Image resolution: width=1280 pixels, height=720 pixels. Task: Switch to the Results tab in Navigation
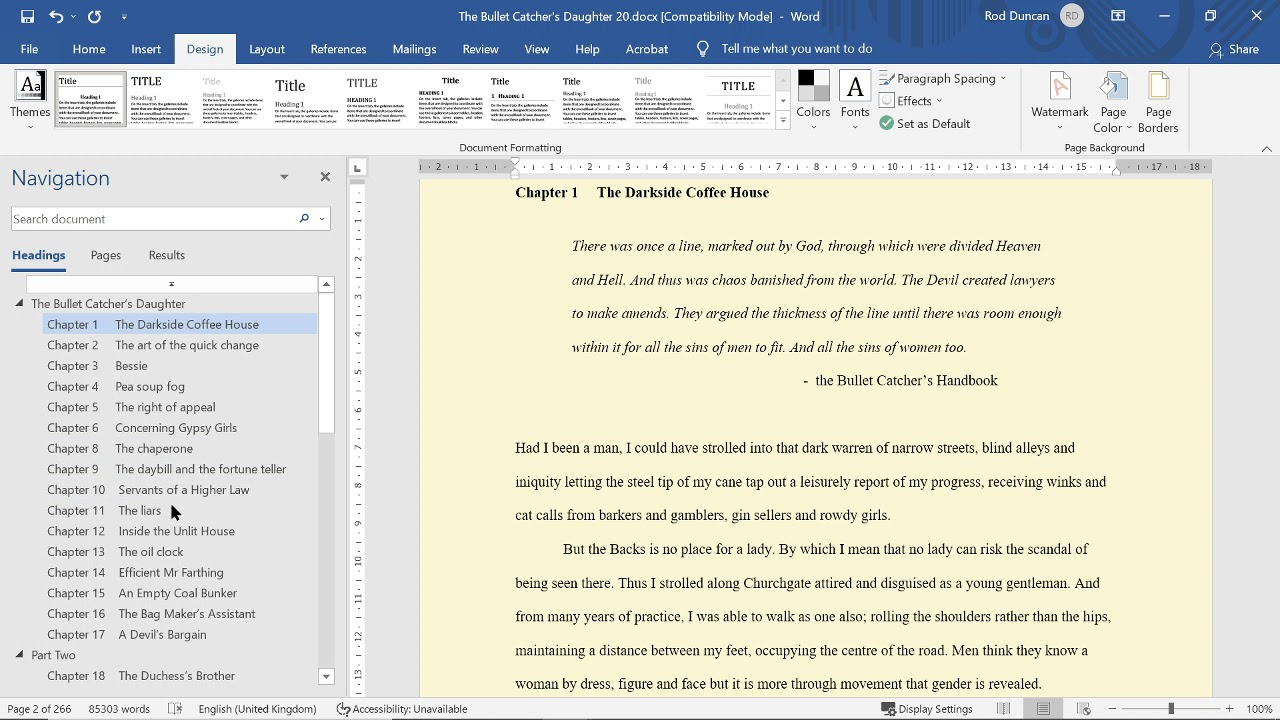click(x=167, y=255)
